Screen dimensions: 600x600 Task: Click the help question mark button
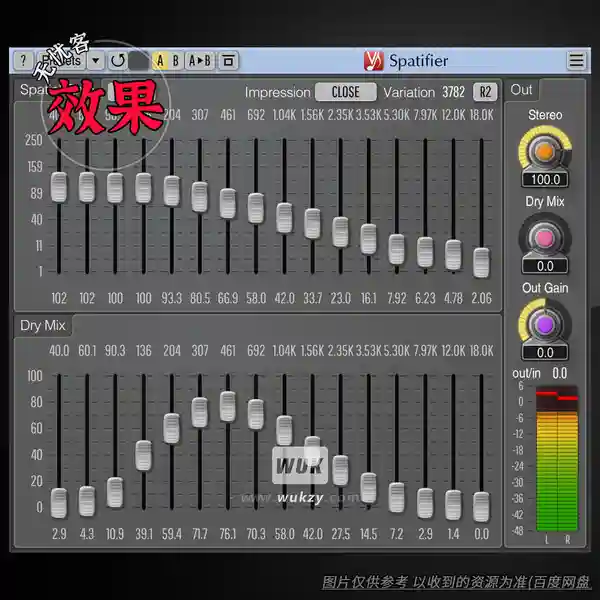(23, 60)
